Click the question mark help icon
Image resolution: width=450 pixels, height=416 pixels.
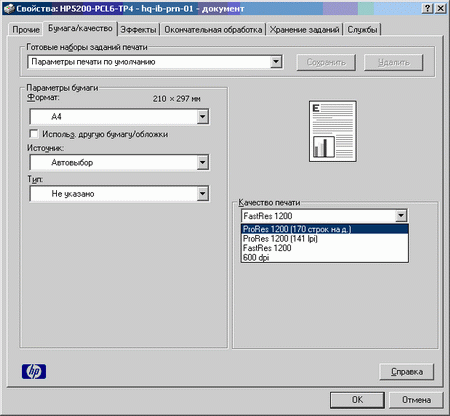427,8
